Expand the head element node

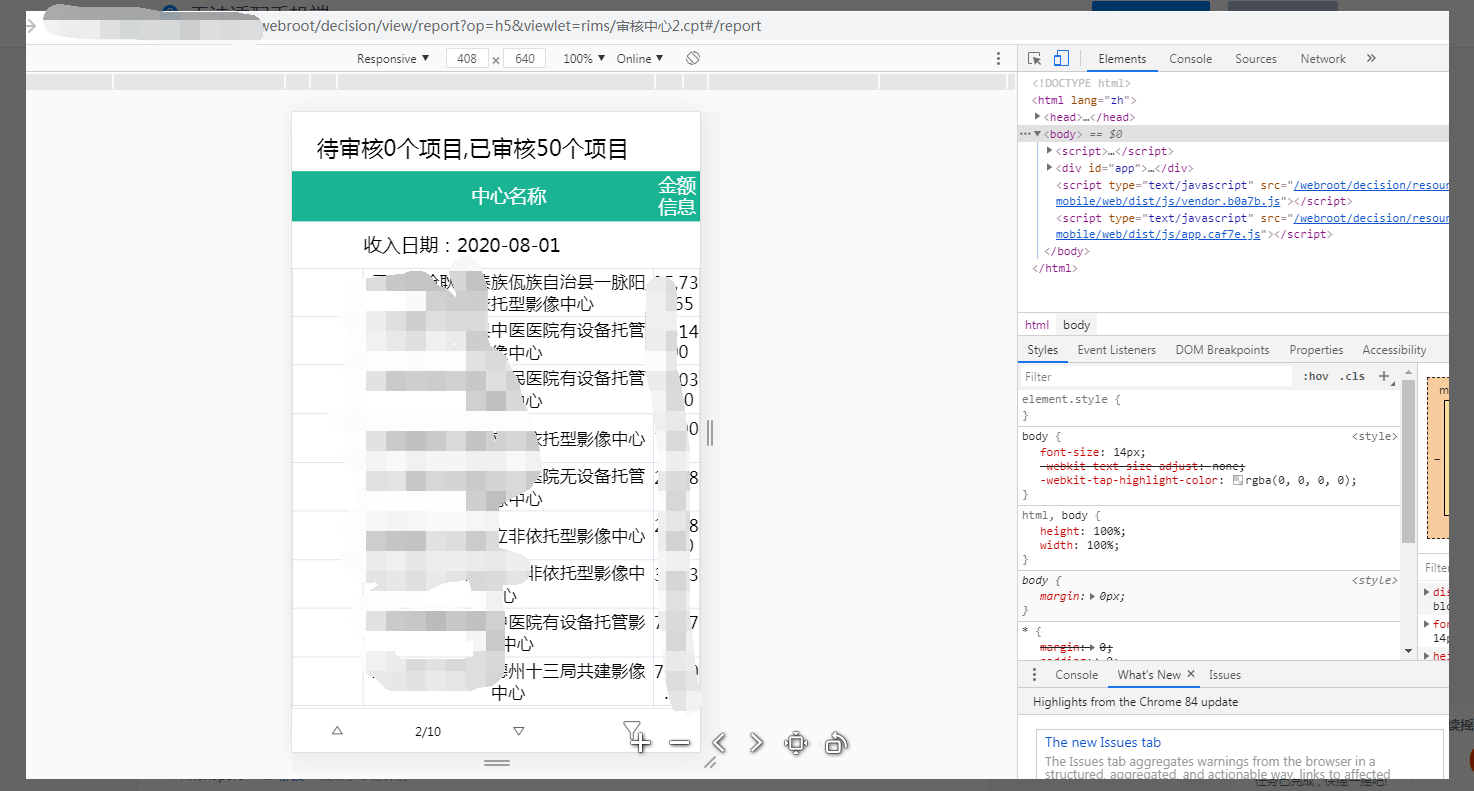tap(1038, 117)
